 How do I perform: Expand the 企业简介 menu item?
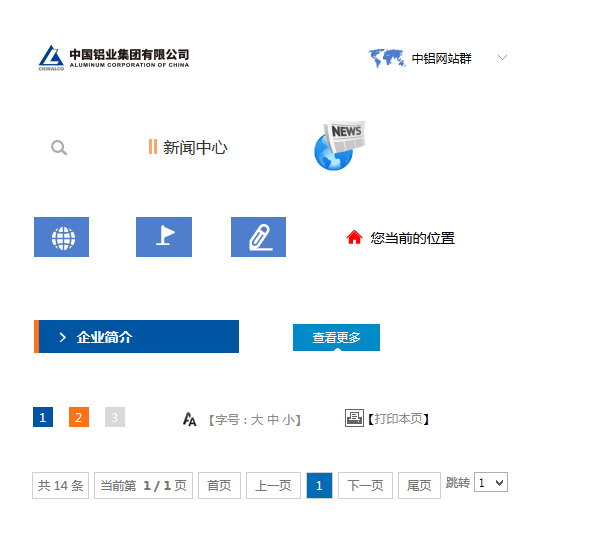138,337
